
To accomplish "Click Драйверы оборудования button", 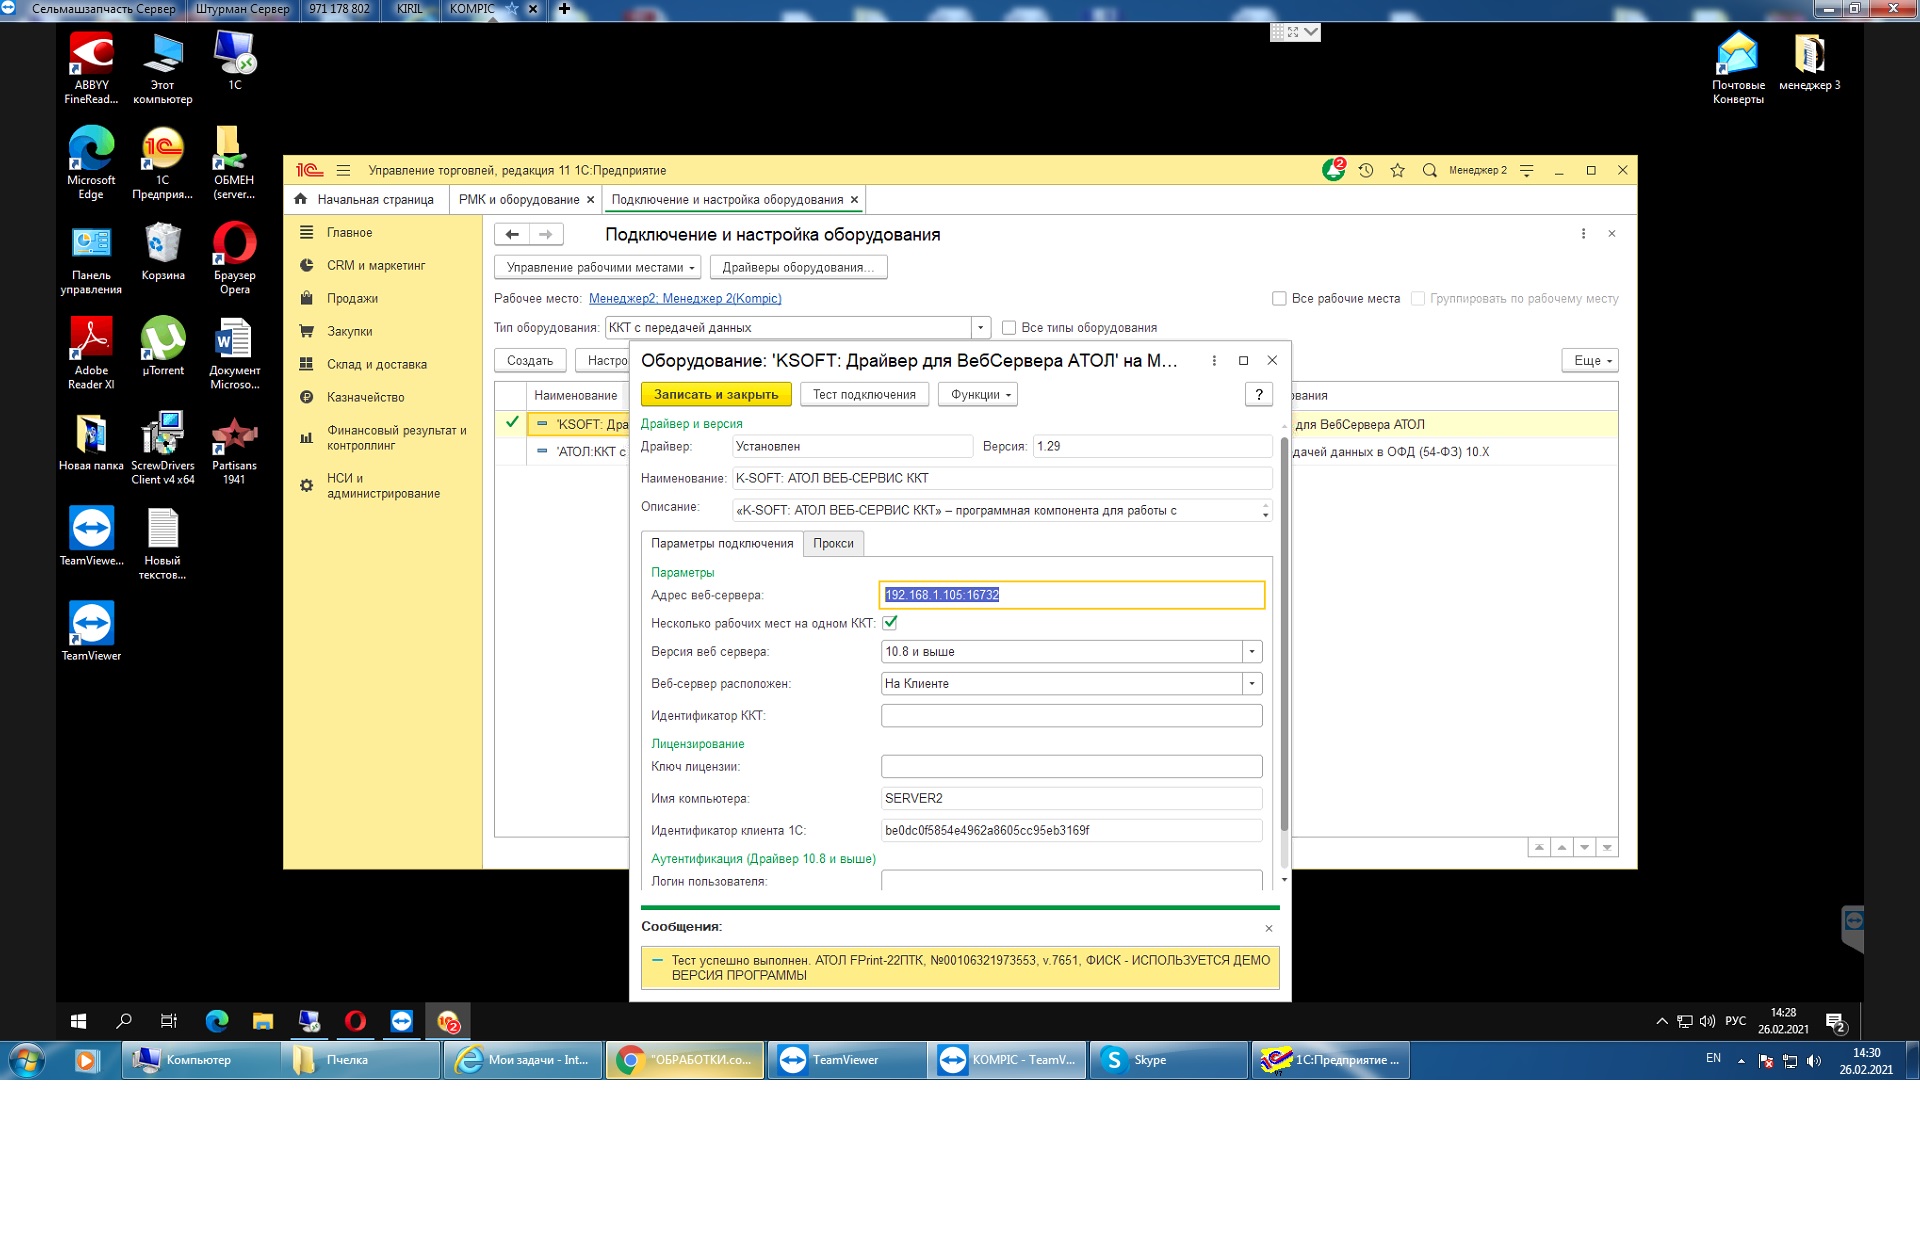I will pos(798,267).
